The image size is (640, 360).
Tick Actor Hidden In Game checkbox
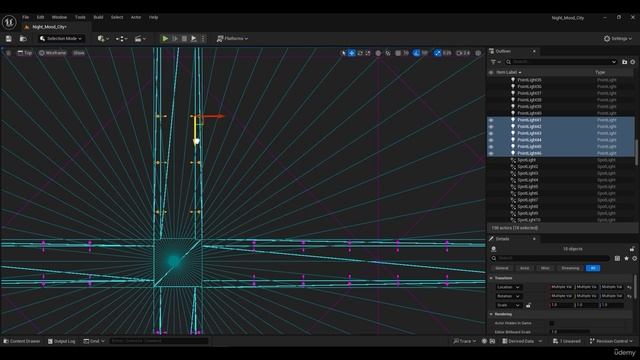[x=552, y=323]
